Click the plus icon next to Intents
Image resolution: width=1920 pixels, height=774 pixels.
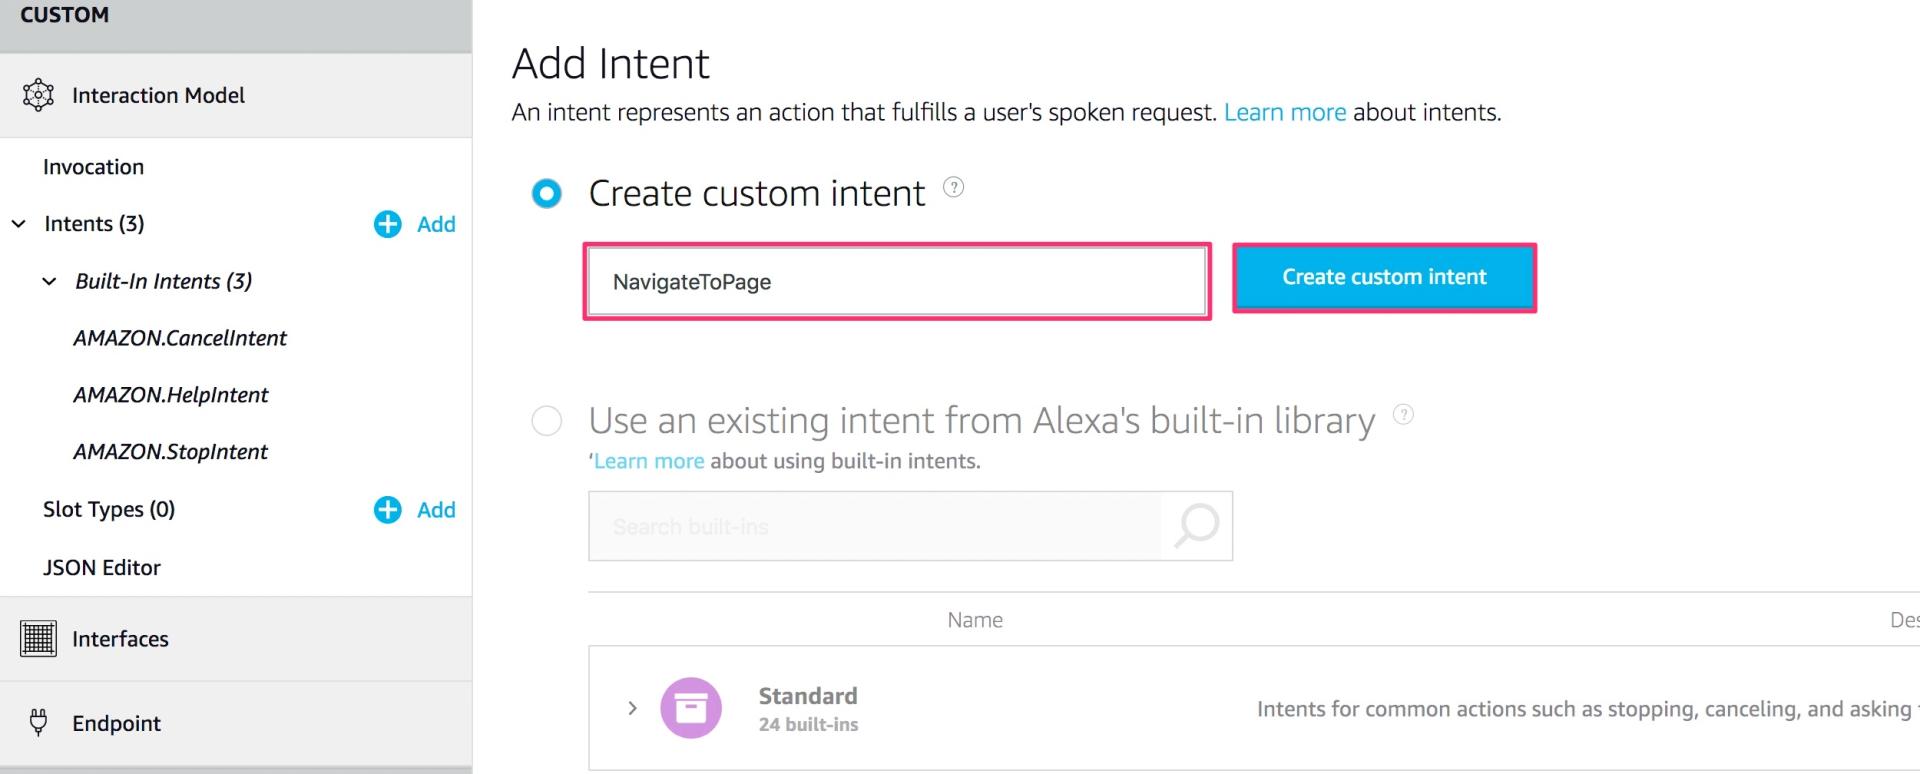click(x=387, y=224)
